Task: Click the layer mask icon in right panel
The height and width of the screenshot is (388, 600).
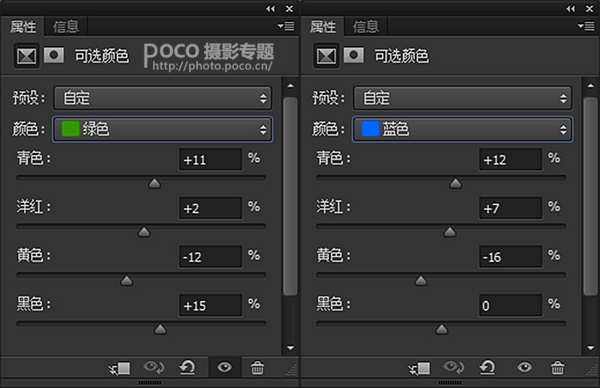Action: click(x=354, y=55)
